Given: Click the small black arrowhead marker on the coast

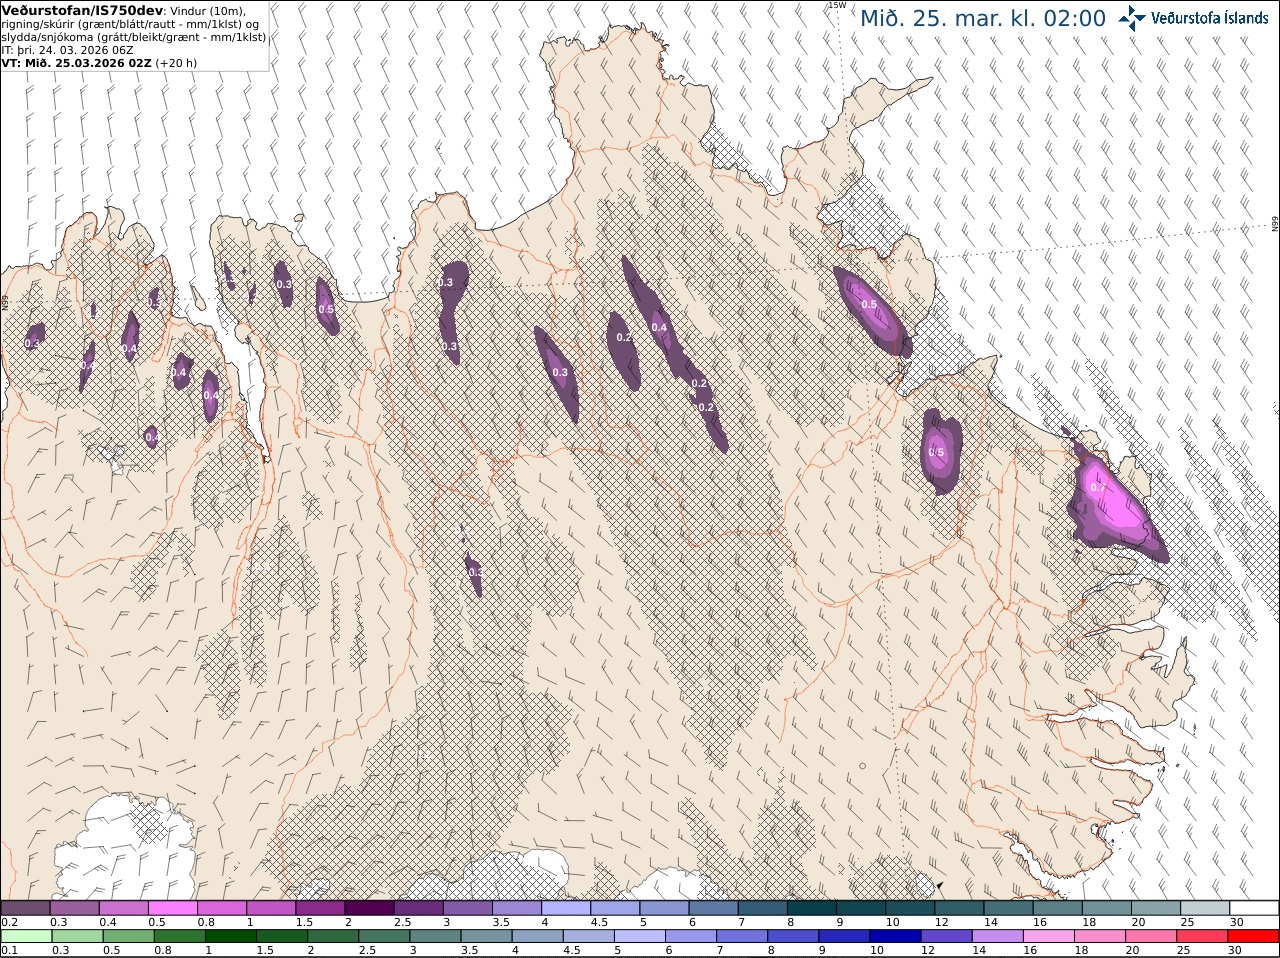Looking at the screenshot, I should click(x=938, y=886).
